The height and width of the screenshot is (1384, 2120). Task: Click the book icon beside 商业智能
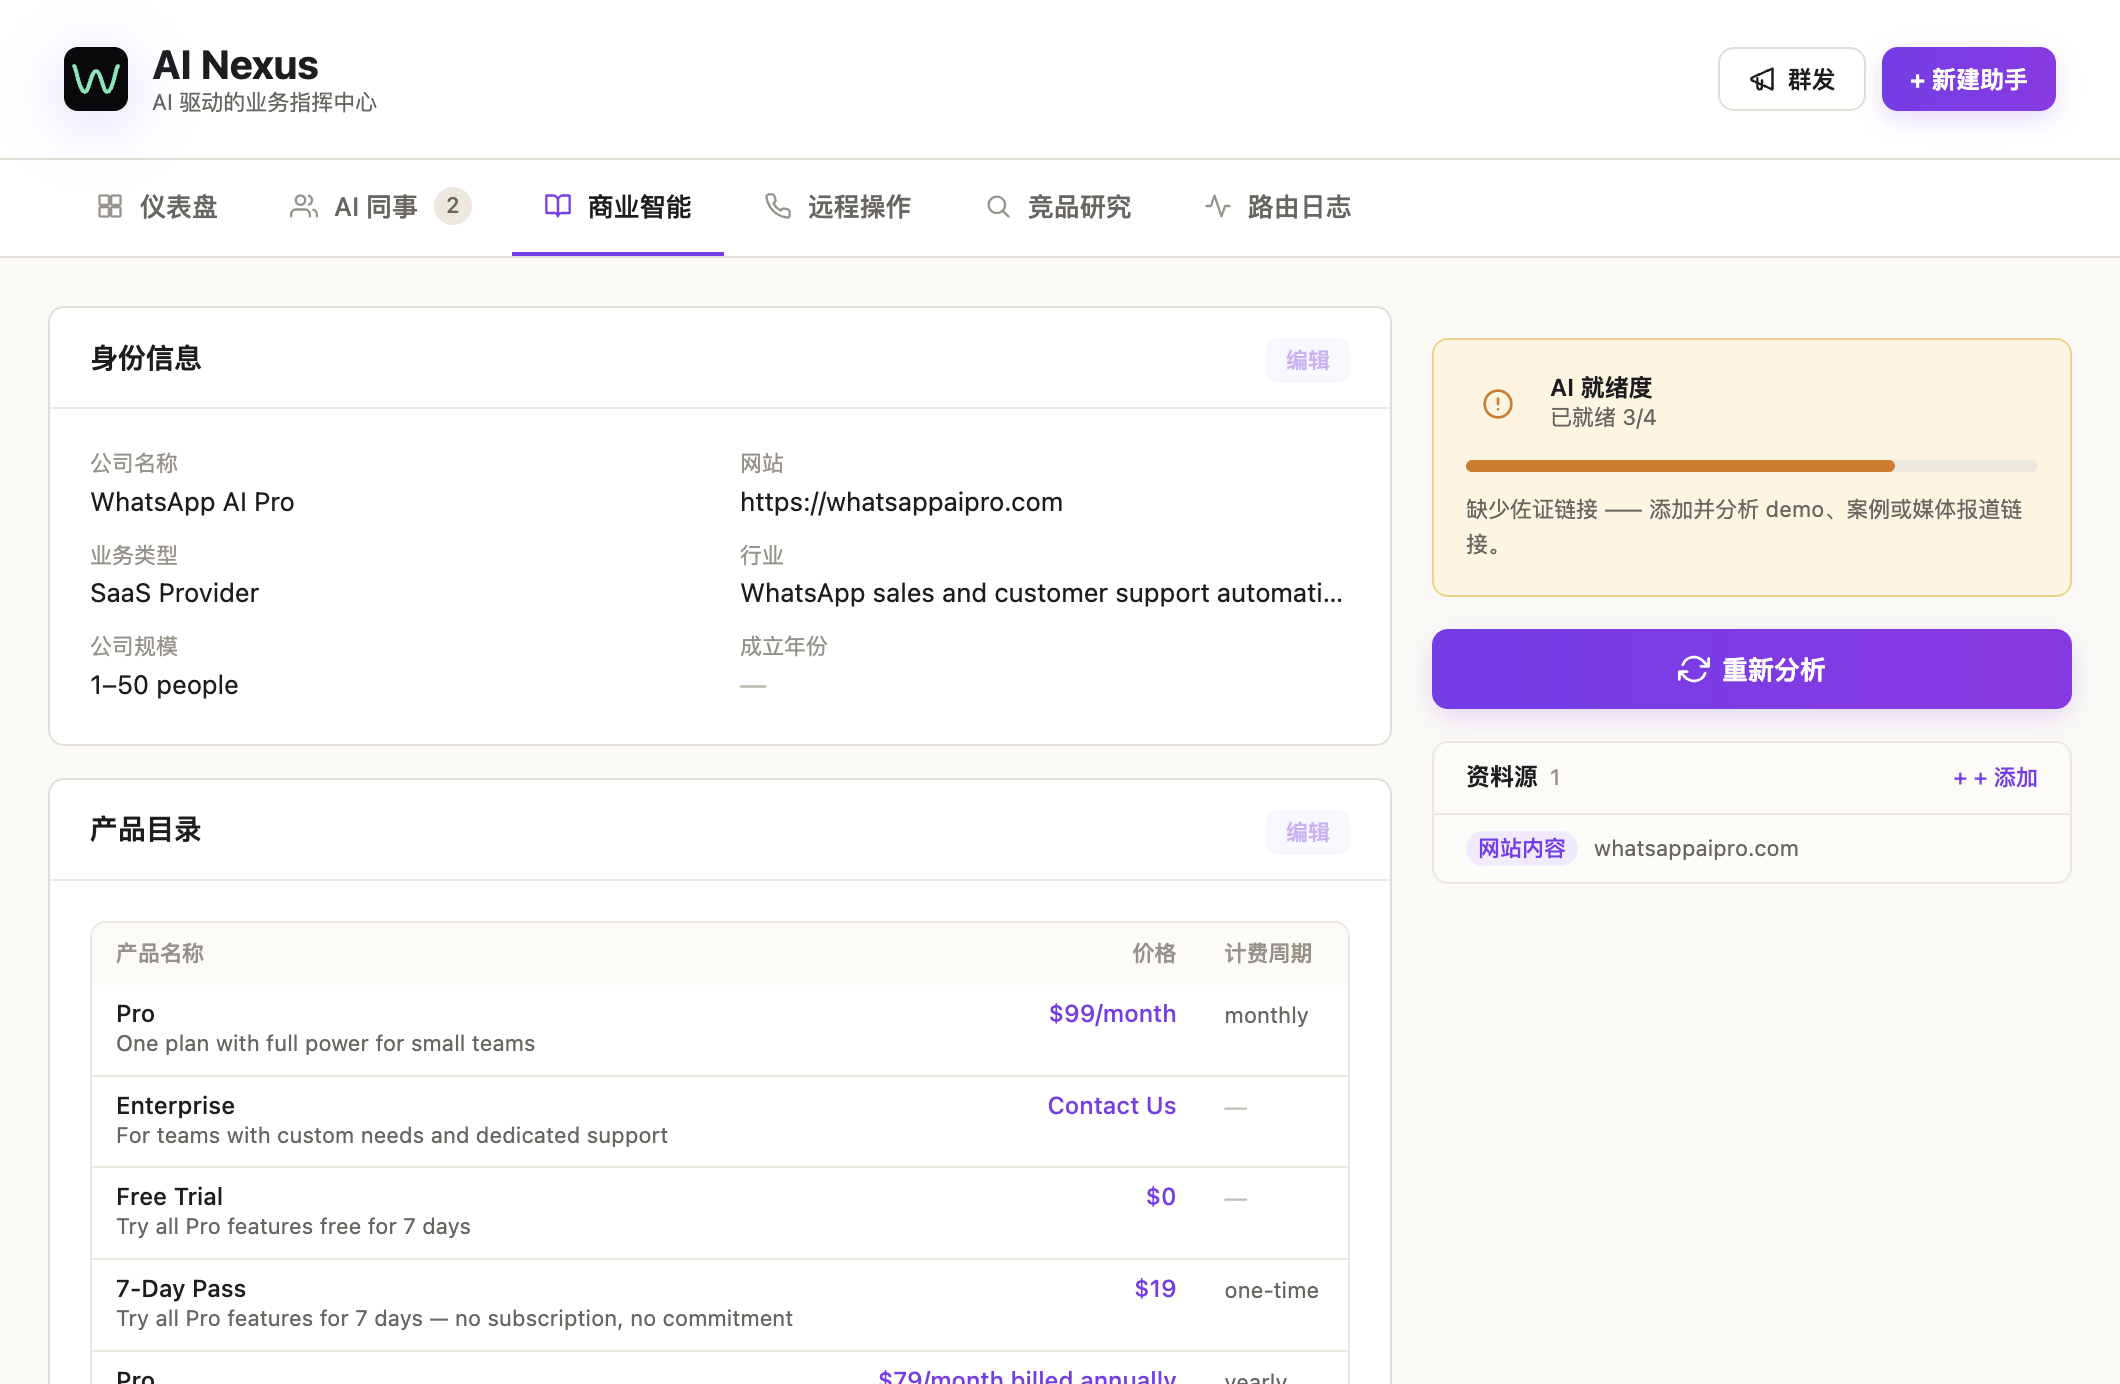coord(558,206)
